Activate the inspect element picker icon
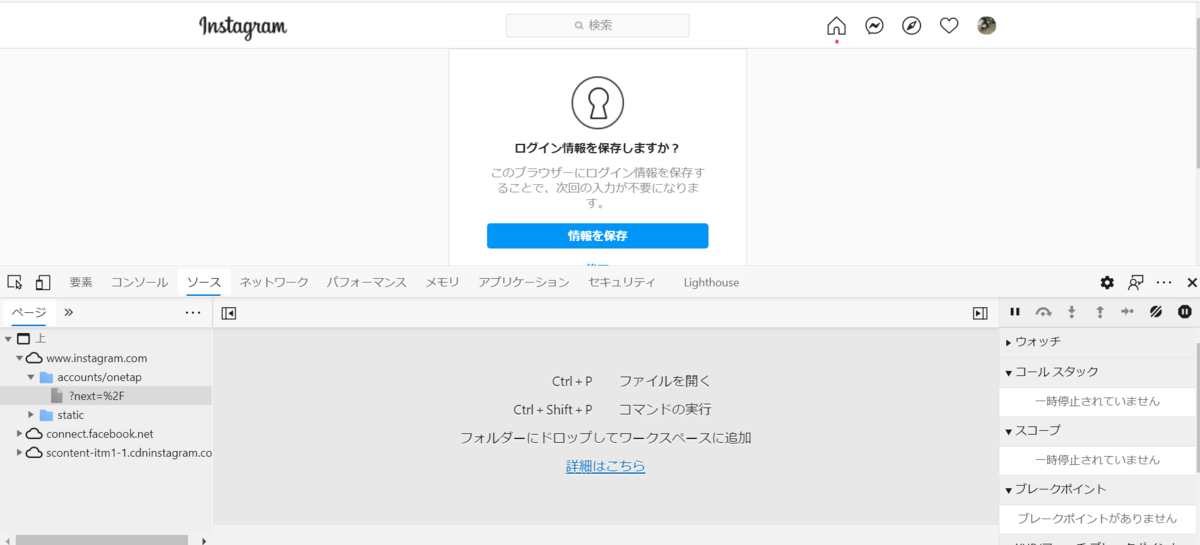Viewport: 1200px width, 545px height. (x=15, y=282)
